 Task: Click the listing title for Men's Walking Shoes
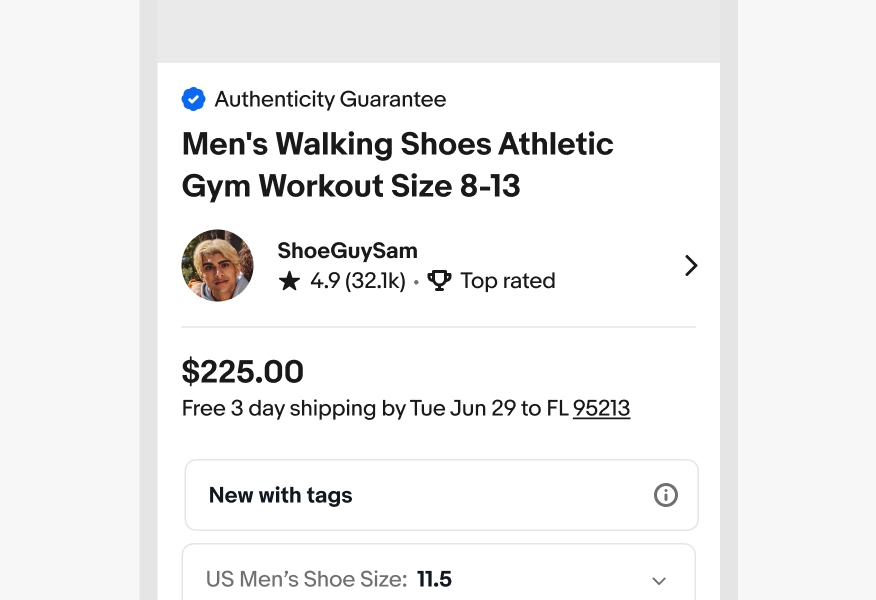[397, 165]
